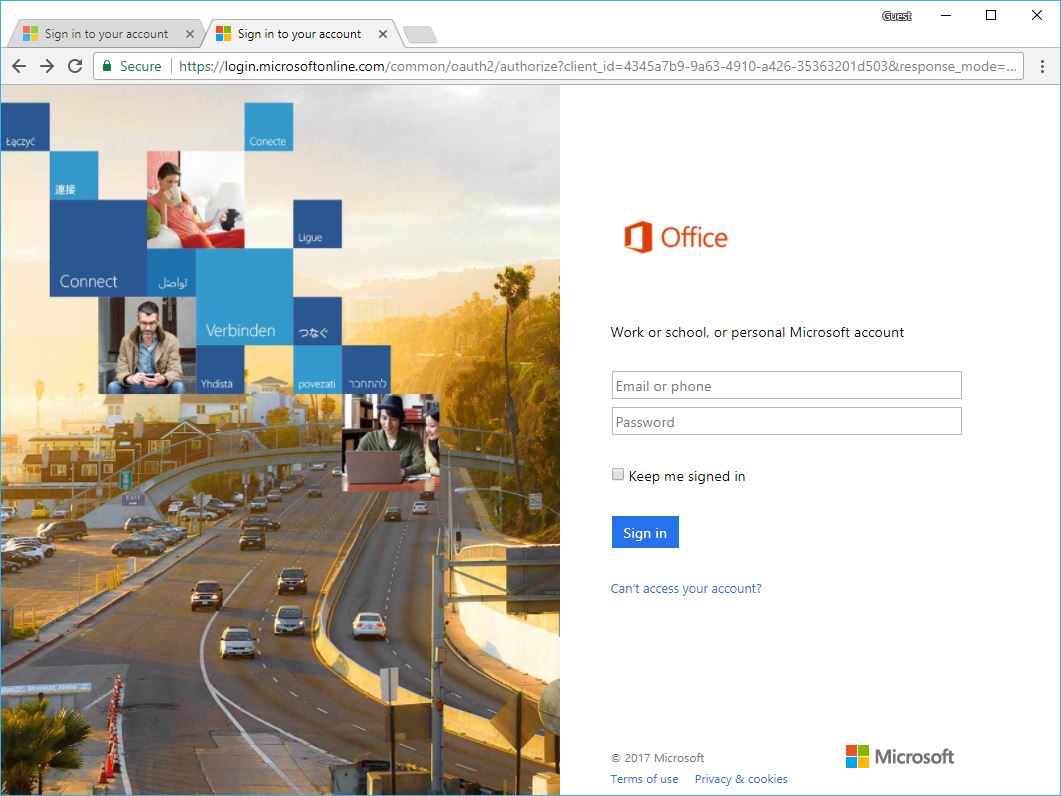
Task: Click the Connect tile in the illustration
Action: click(98, 248)
